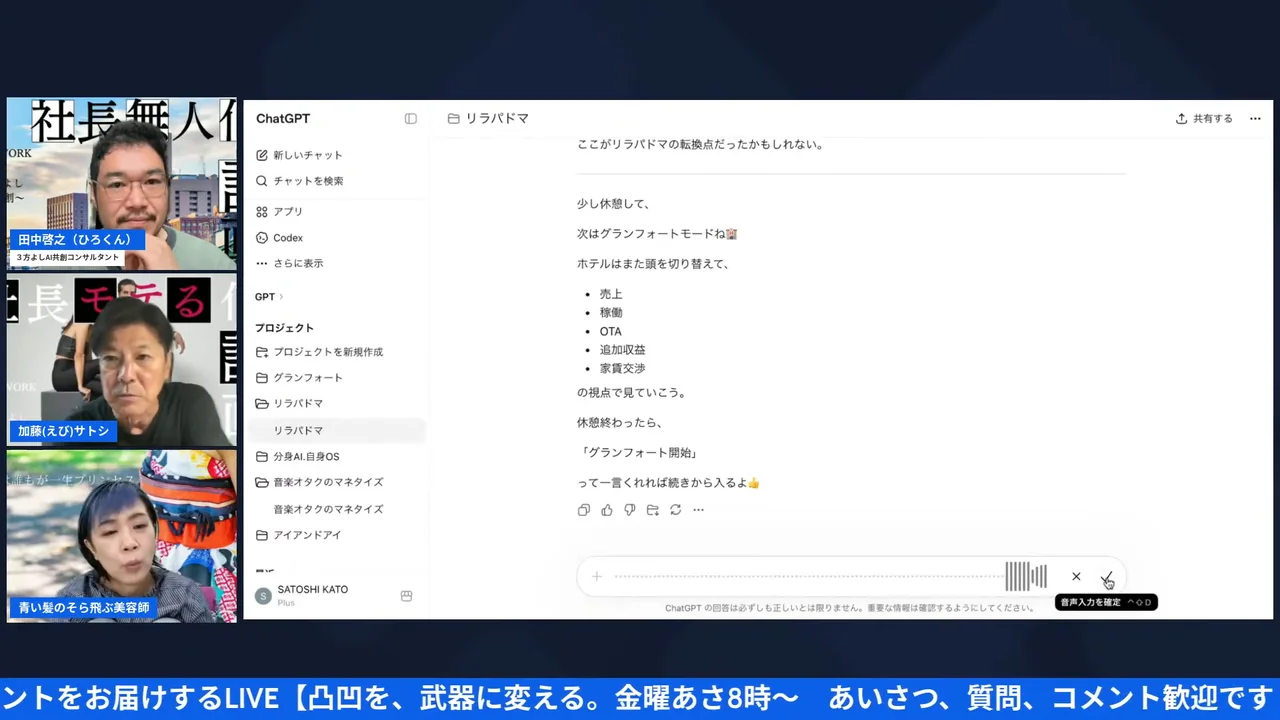The image size is (1280, 720).
Task: Click the folder icon in chat header
Action: click(x=454, y=118)
